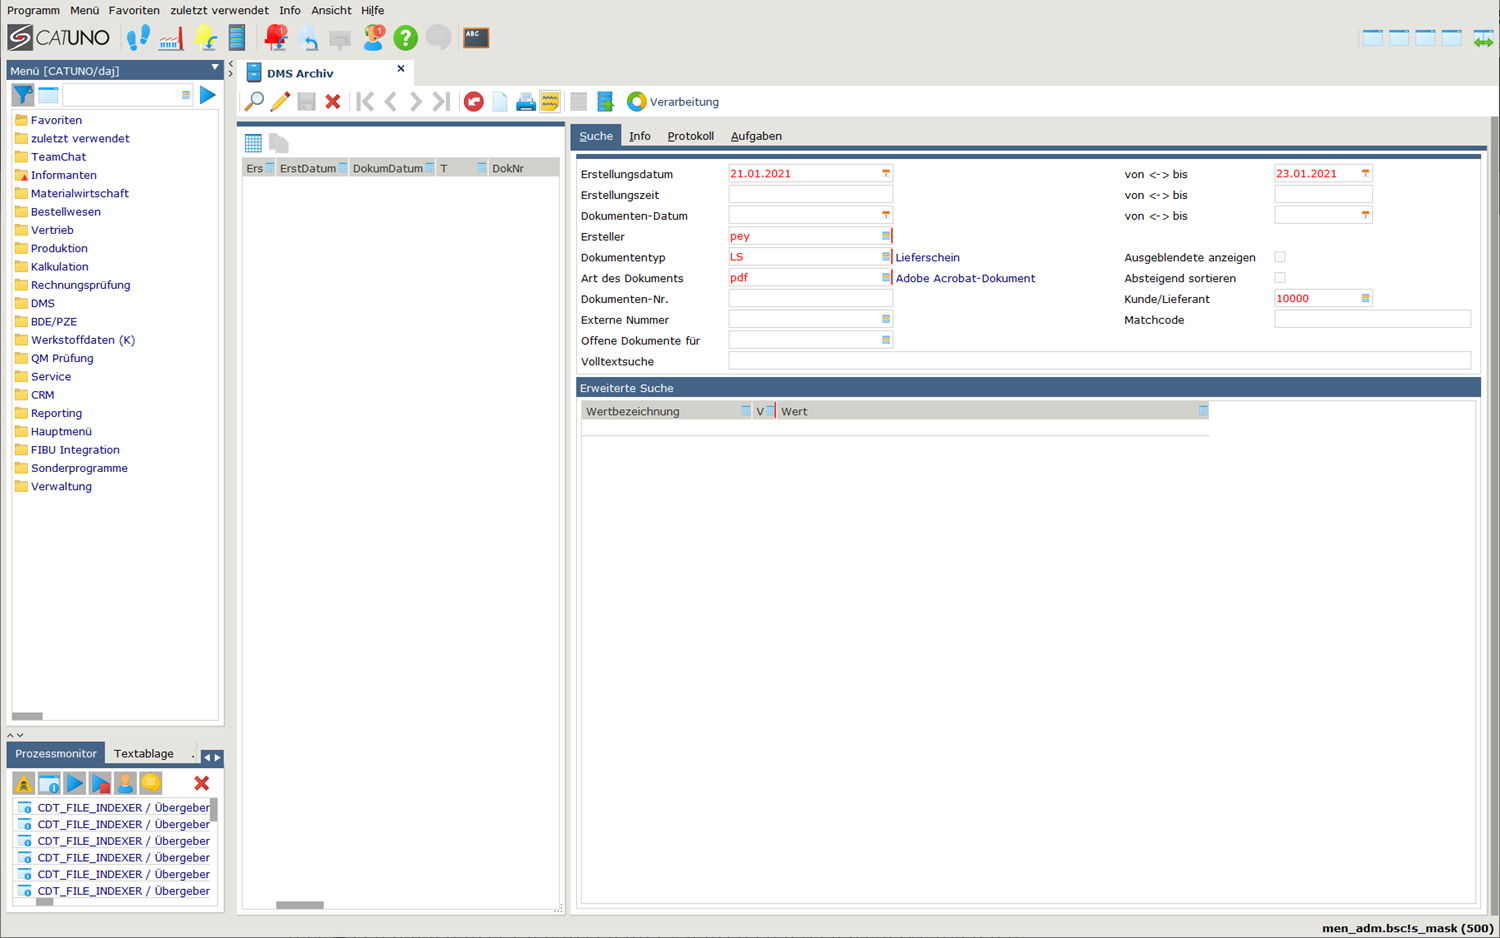Click the yellow pencil edit icon
1500x938 pixels.
[x=280, y=101]
